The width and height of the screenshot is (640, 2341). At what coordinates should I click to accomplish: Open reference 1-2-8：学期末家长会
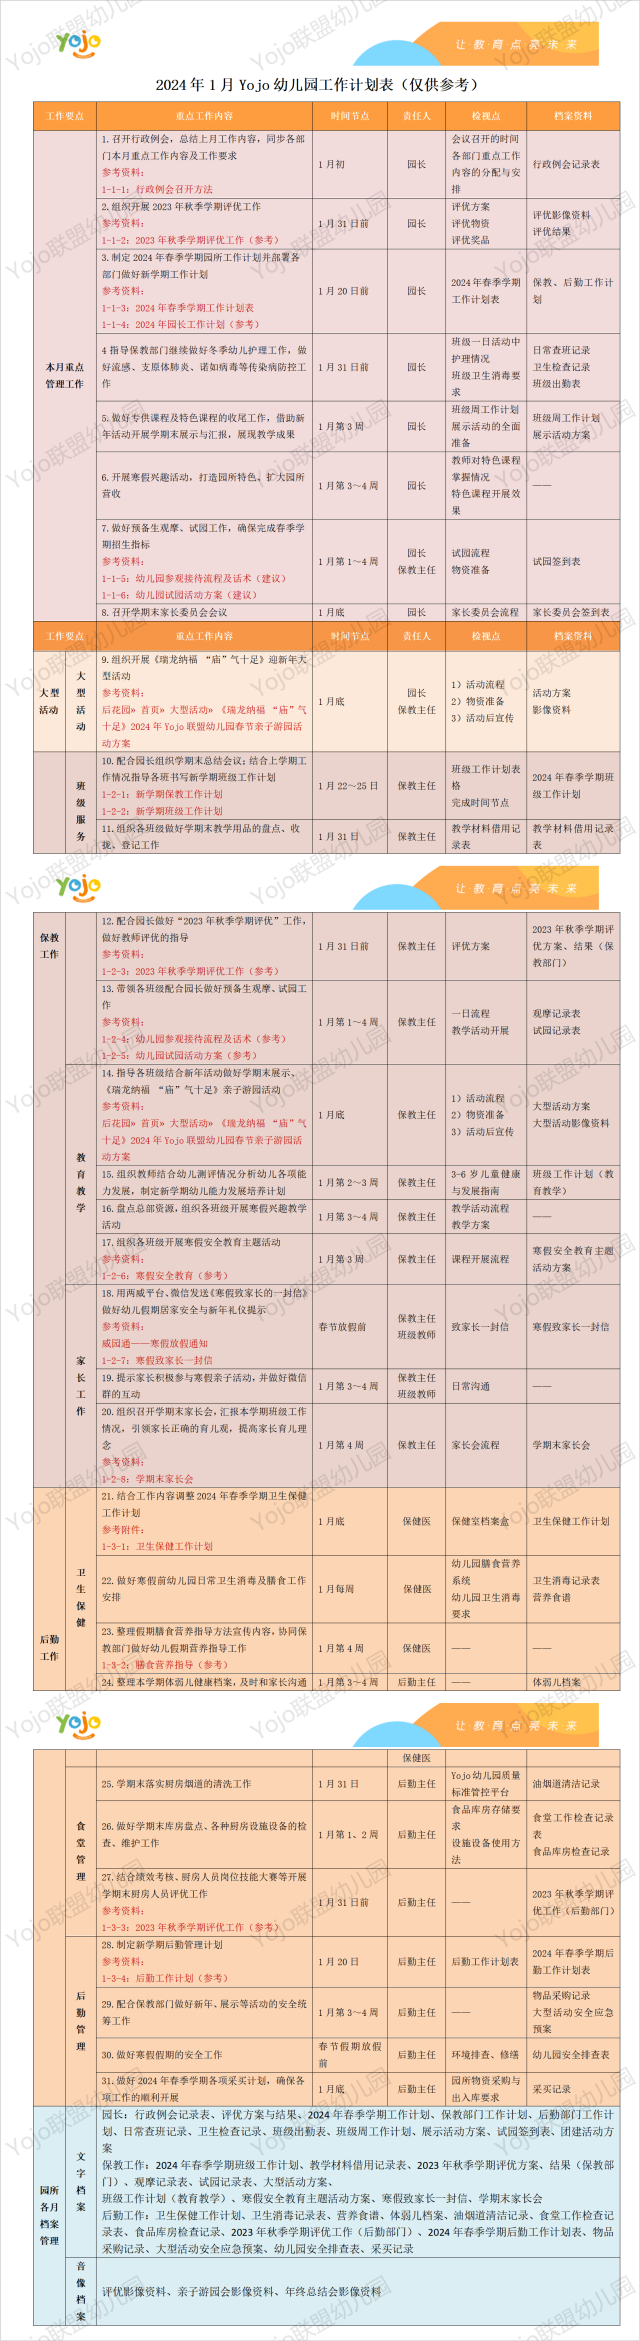[147, 1479]
